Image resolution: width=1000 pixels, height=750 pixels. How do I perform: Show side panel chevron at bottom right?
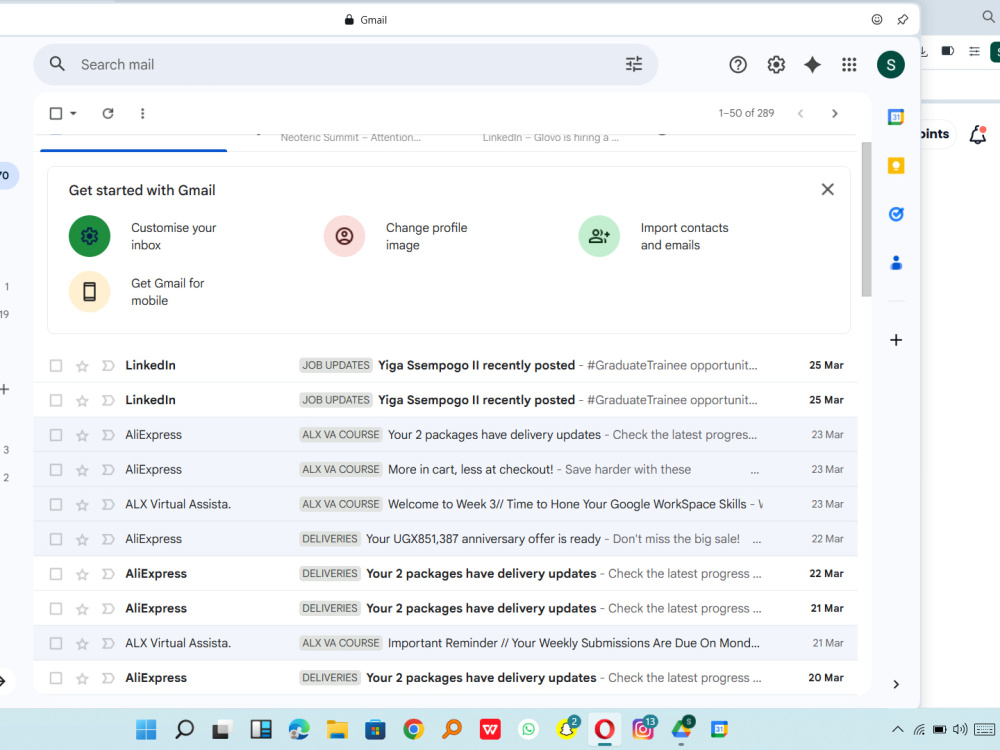(896, 684)
